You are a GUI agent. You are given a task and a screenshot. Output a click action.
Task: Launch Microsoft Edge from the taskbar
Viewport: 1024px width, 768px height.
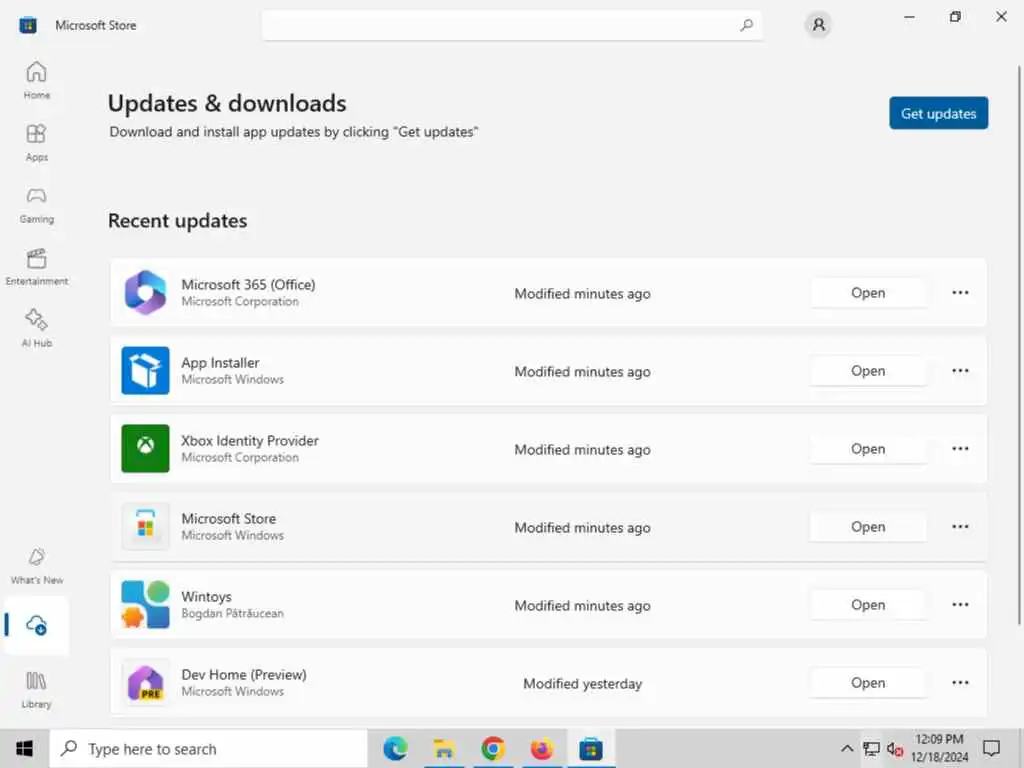pos(395,748)
